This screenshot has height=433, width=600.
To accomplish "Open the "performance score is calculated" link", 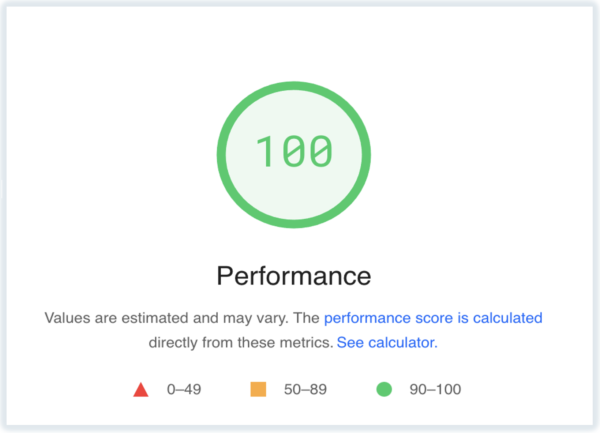I will (433, 318).
